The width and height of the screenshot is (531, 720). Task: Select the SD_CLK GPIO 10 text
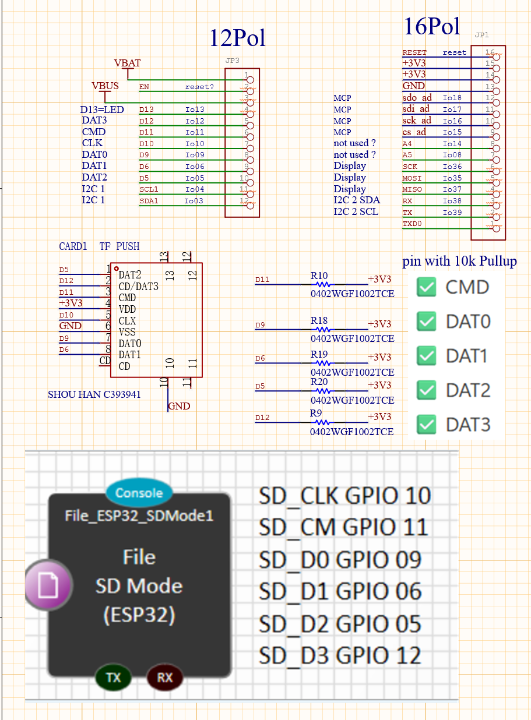click(345, 496)
